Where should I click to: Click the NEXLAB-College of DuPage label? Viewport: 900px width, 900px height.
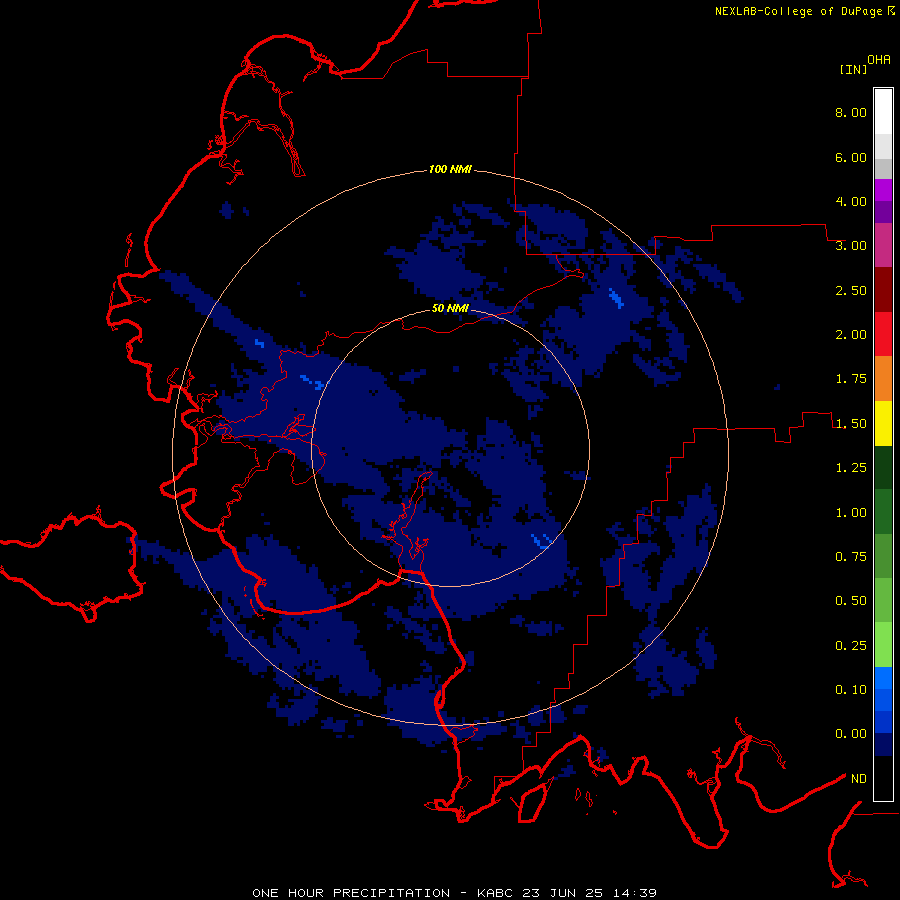798,11
